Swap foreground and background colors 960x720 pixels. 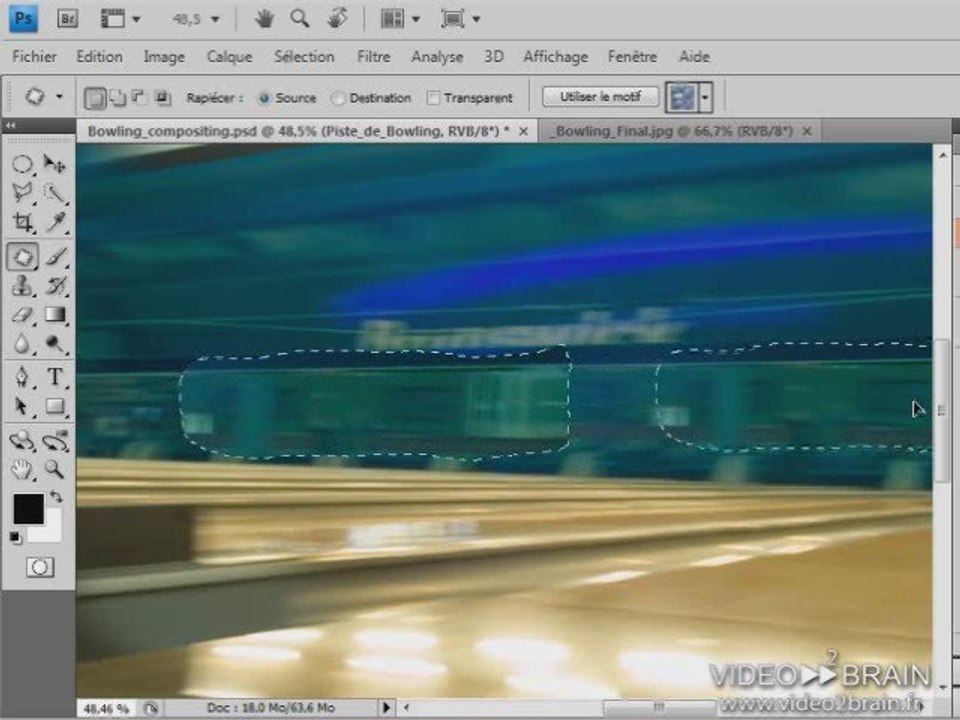pyautogui.click(x=56, y=497)
